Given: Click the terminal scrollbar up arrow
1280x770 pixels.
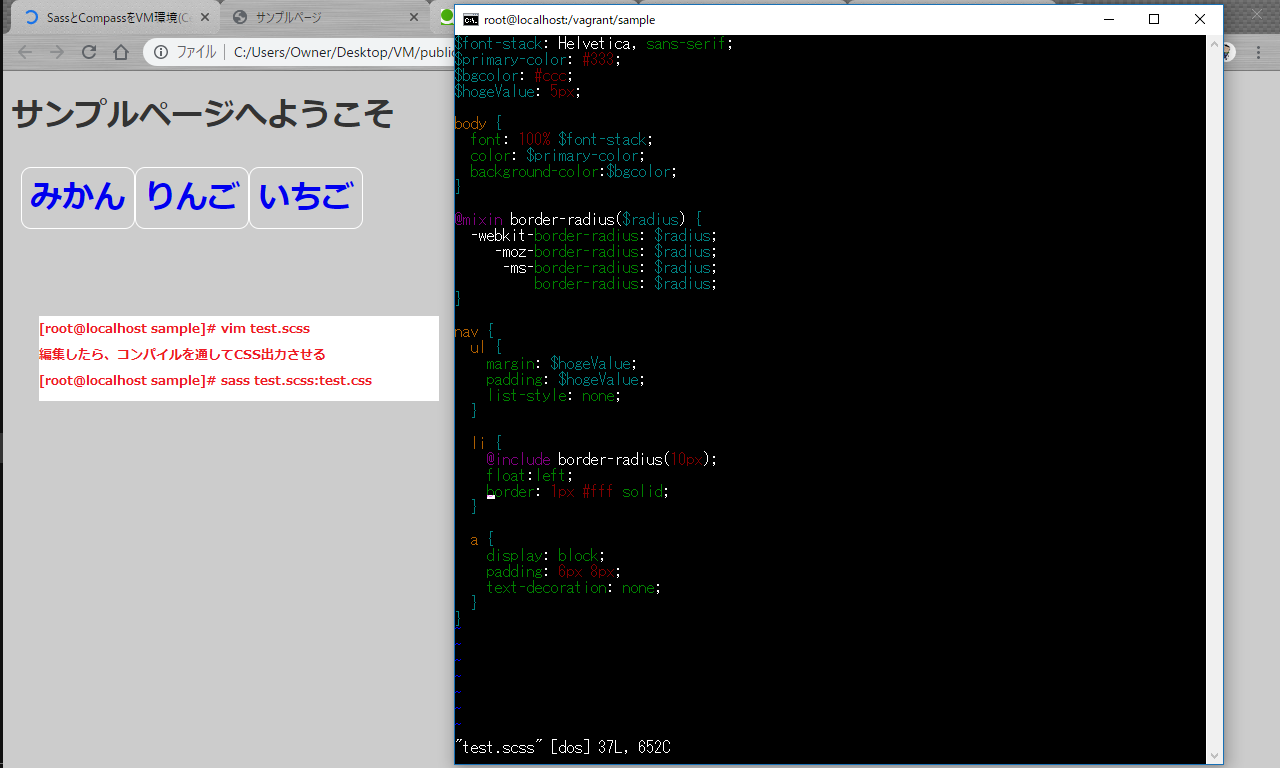Looking at the screenshot, I should pos(1214,44).
